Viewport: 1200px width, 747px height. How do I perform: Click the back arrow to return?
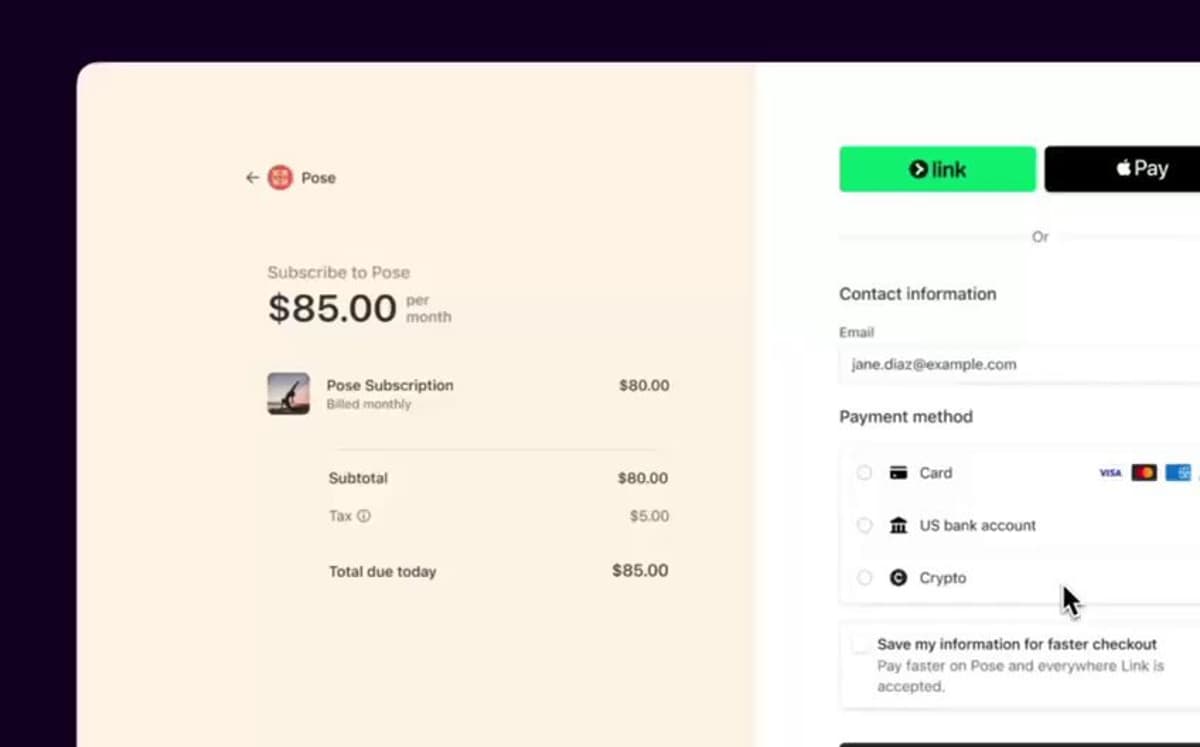point(253,177)
